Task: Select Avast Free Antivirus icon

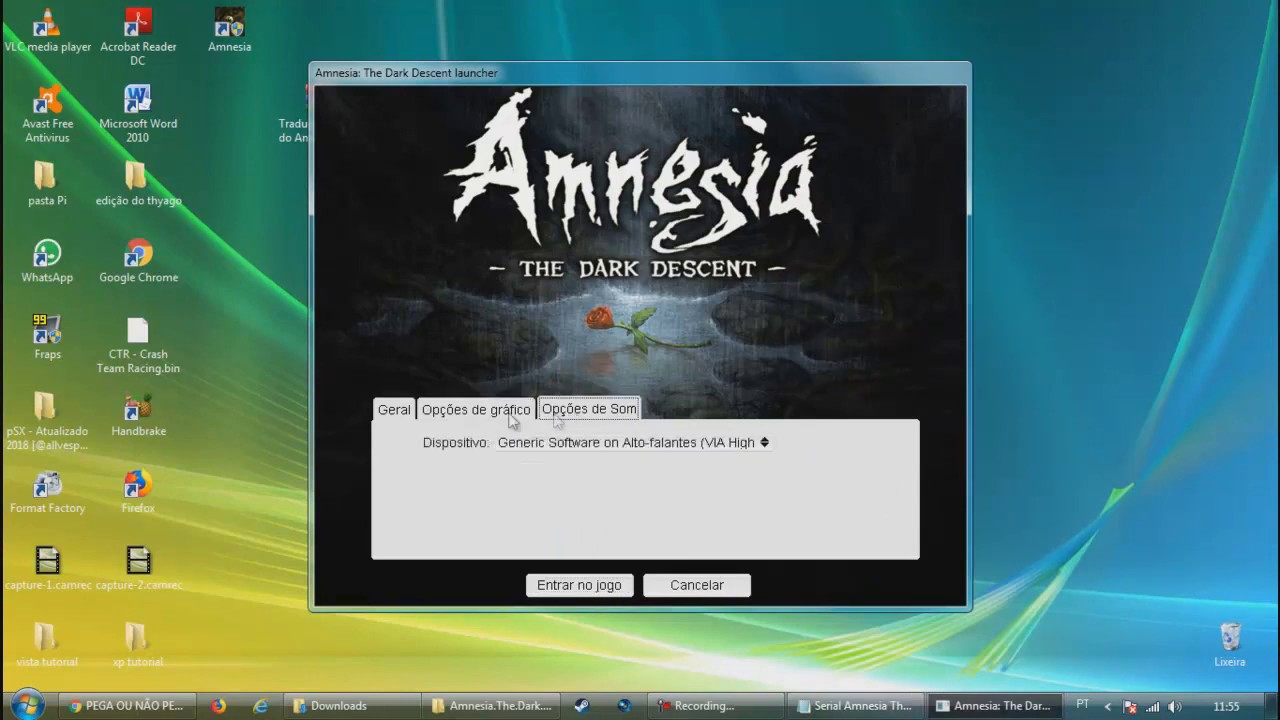Action: click(x=47, y=114)
